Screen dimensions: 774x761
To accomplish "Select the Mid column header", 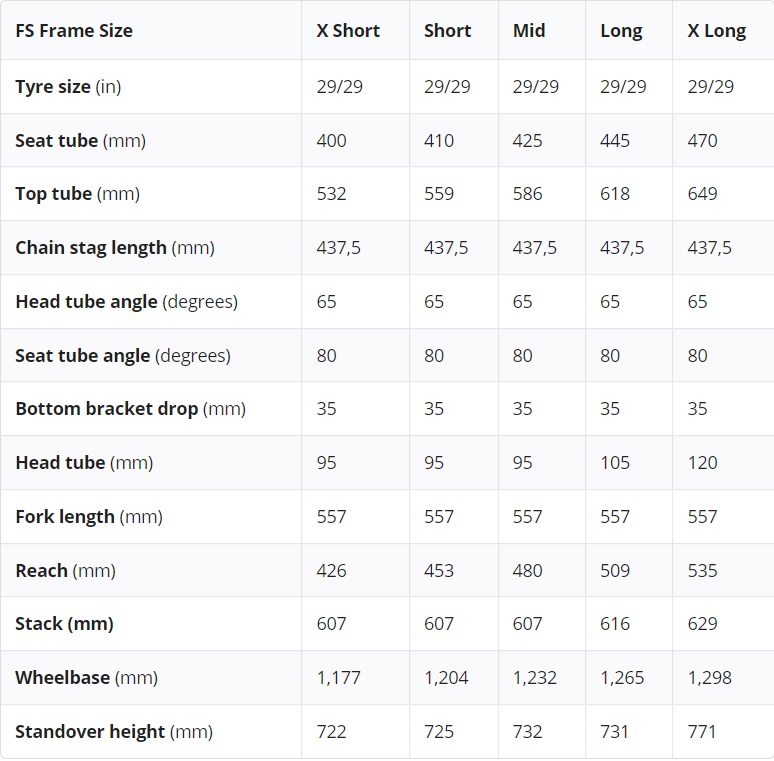I will [x=529, y=31].
